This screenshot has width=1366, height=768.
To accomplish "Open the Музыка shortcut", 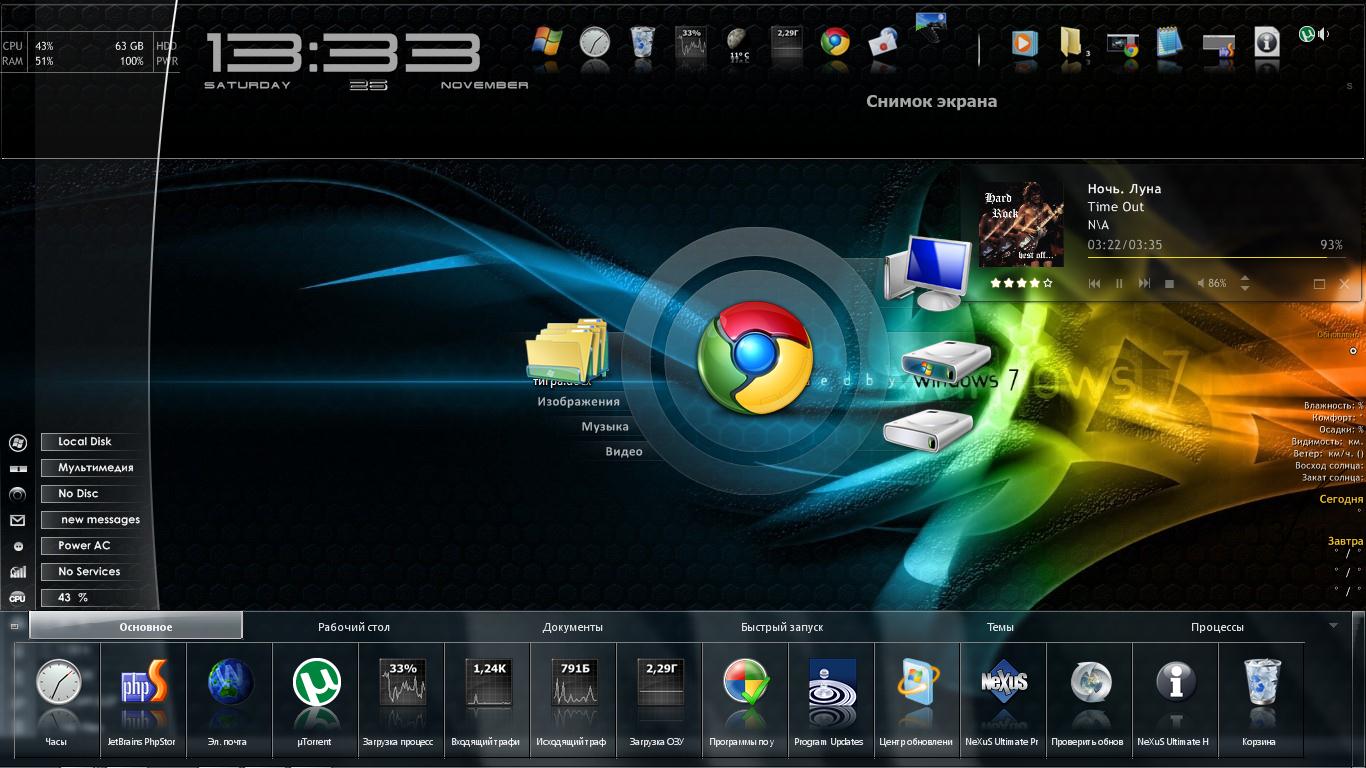I will pos(605,427).
